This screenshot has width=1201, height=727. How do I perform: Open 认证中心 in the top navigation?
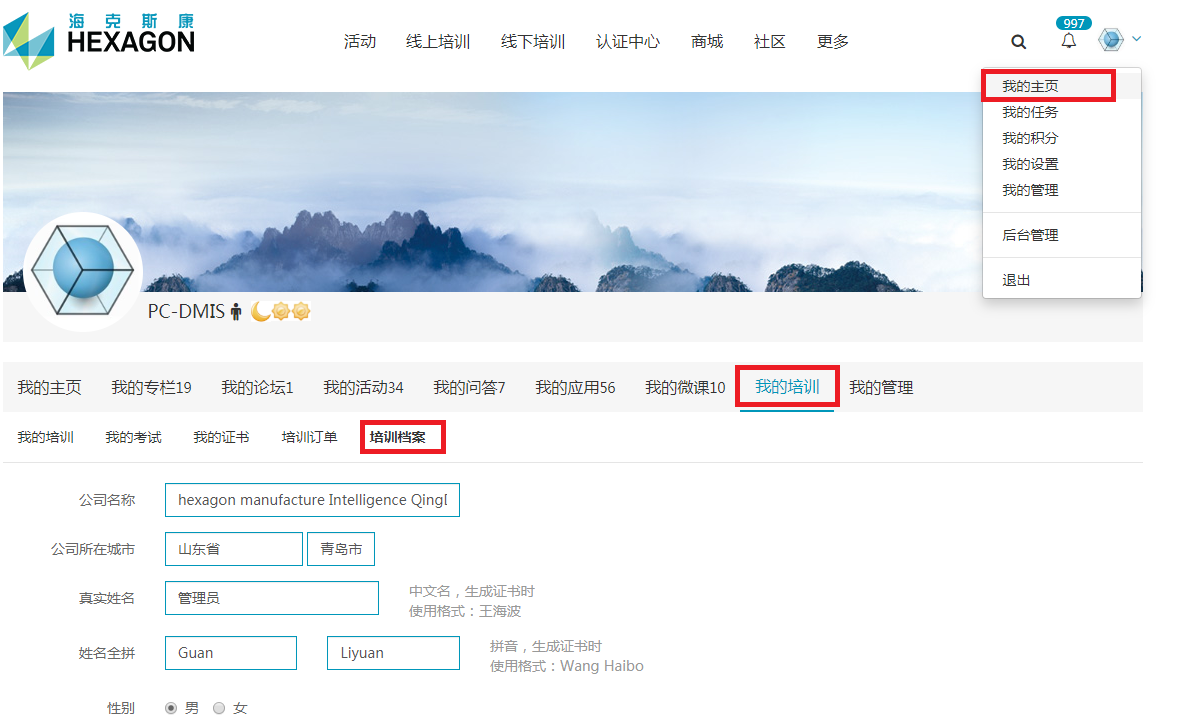[628, 41]
